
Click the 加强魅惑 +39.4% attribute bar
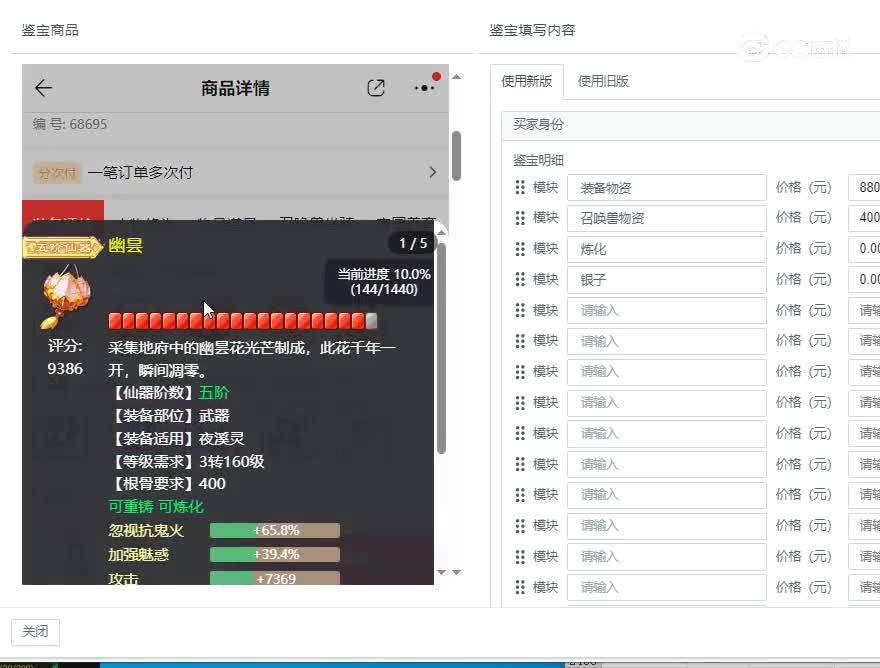pos(274,555)
